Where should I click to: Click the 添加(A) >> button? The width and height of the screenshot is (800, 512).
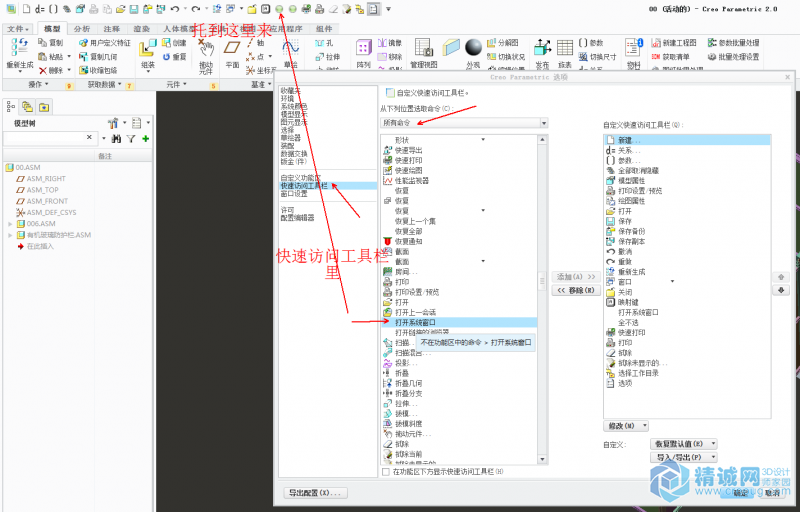(x=576, y=277)
